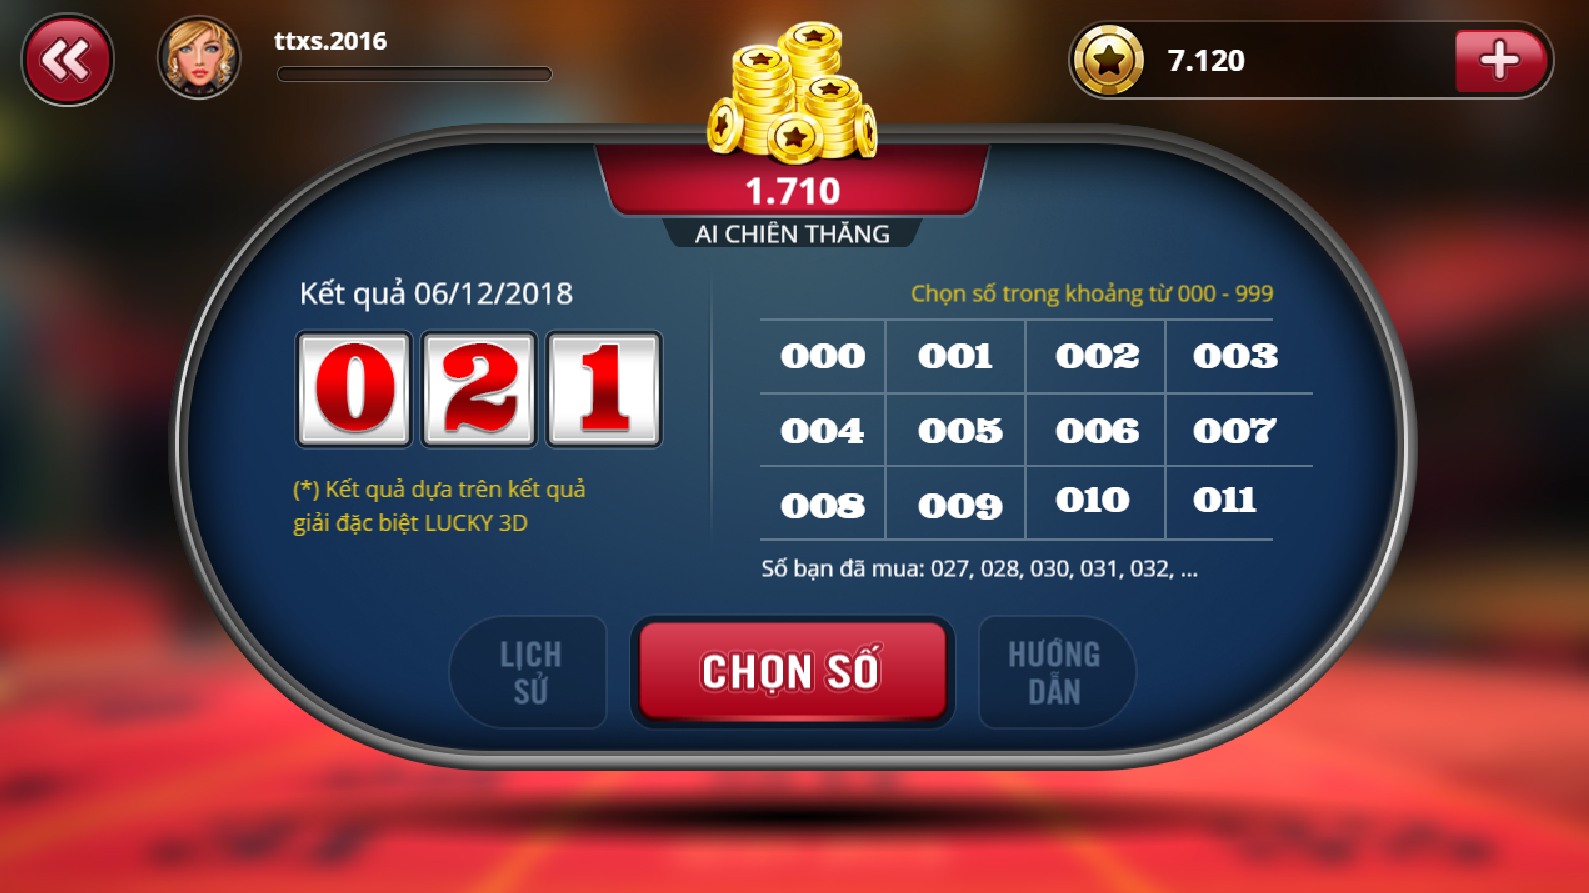Open the purchased numbers list text

(979, 569)
